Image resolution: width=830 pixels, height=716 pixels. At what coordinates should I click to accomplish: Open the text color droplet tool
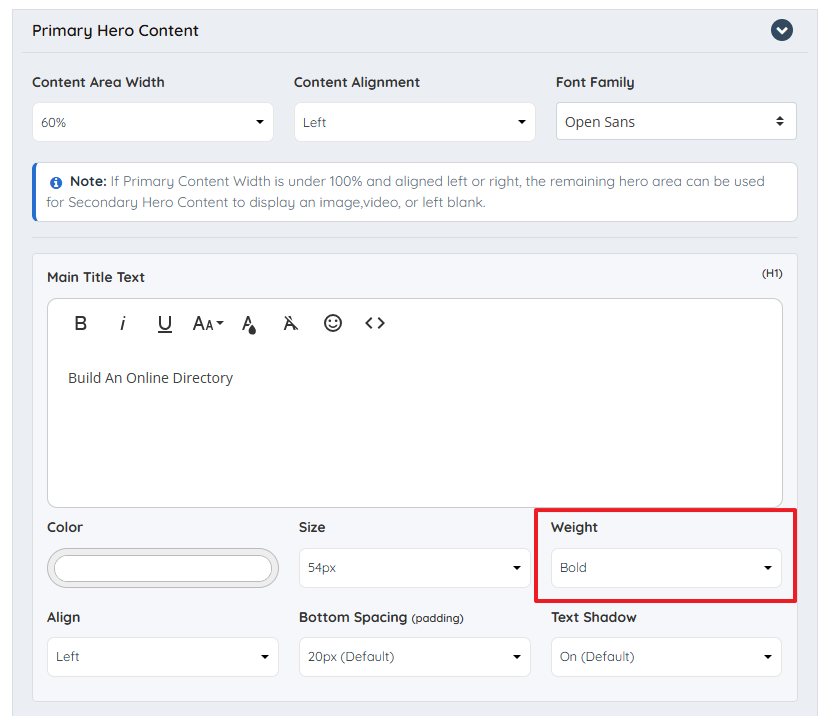pyautogui.click(x=249, y=324)
